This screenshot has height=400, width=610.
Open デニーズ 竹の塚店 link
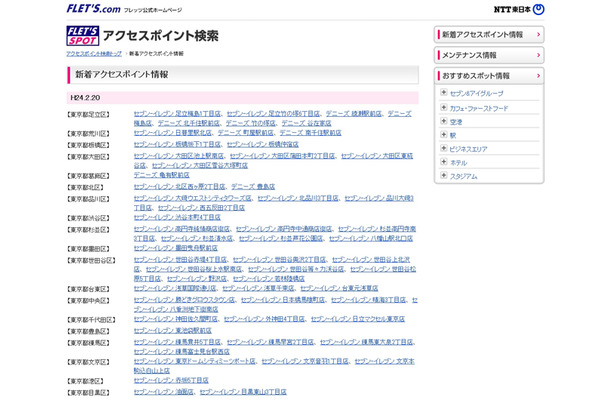[x=250, y=123]
